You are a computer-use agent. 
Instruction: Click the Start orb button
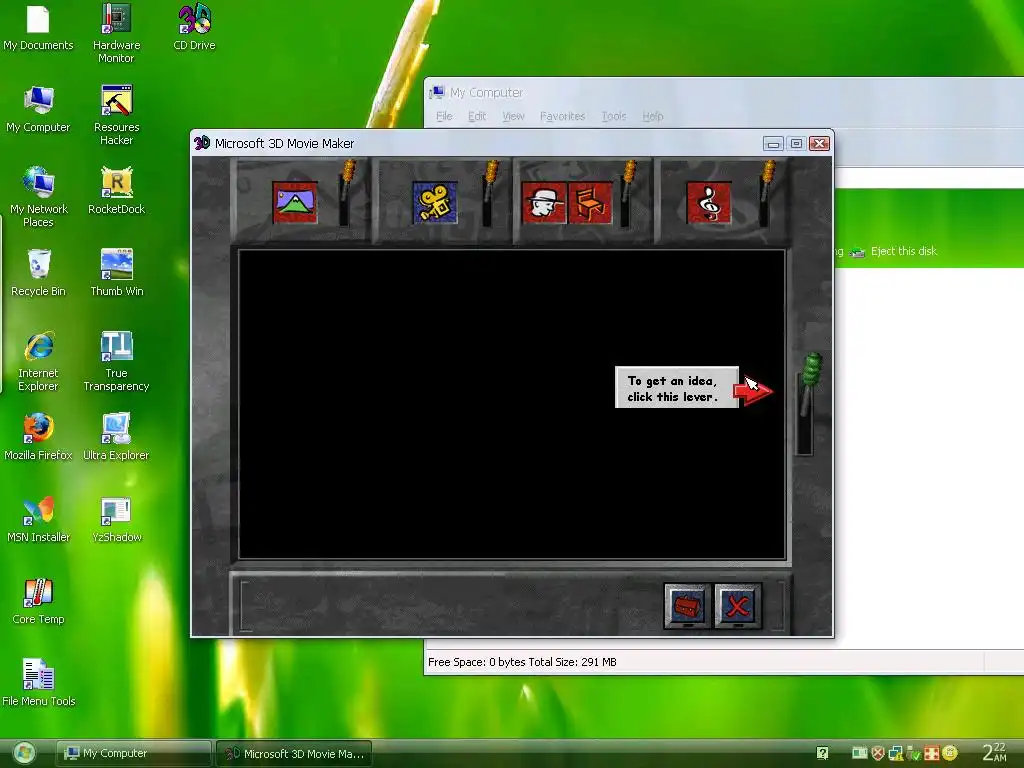[24, 754]
